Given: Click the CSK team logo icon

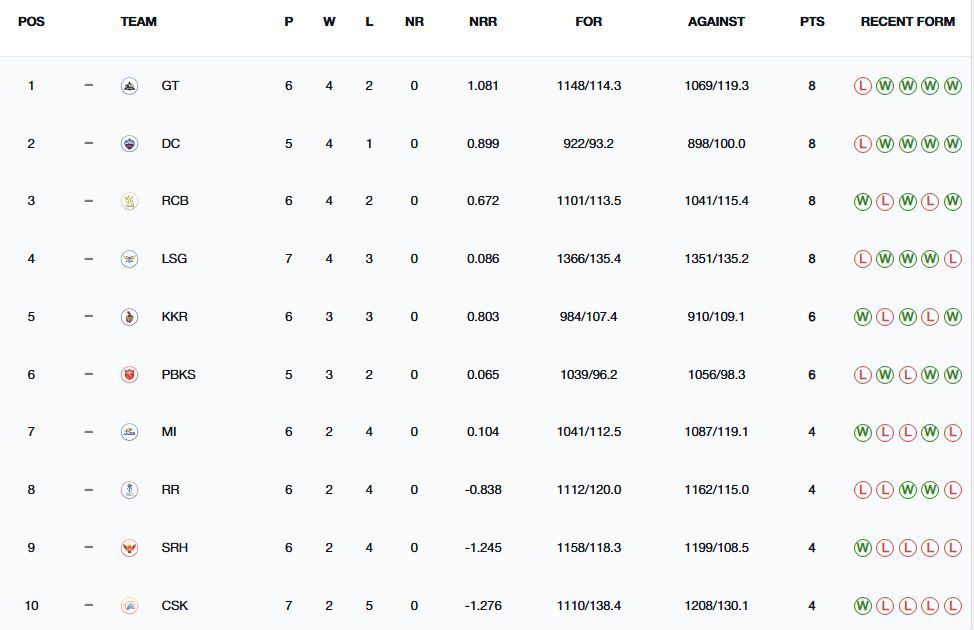Looking at the screenshot, I should (129, 605).
